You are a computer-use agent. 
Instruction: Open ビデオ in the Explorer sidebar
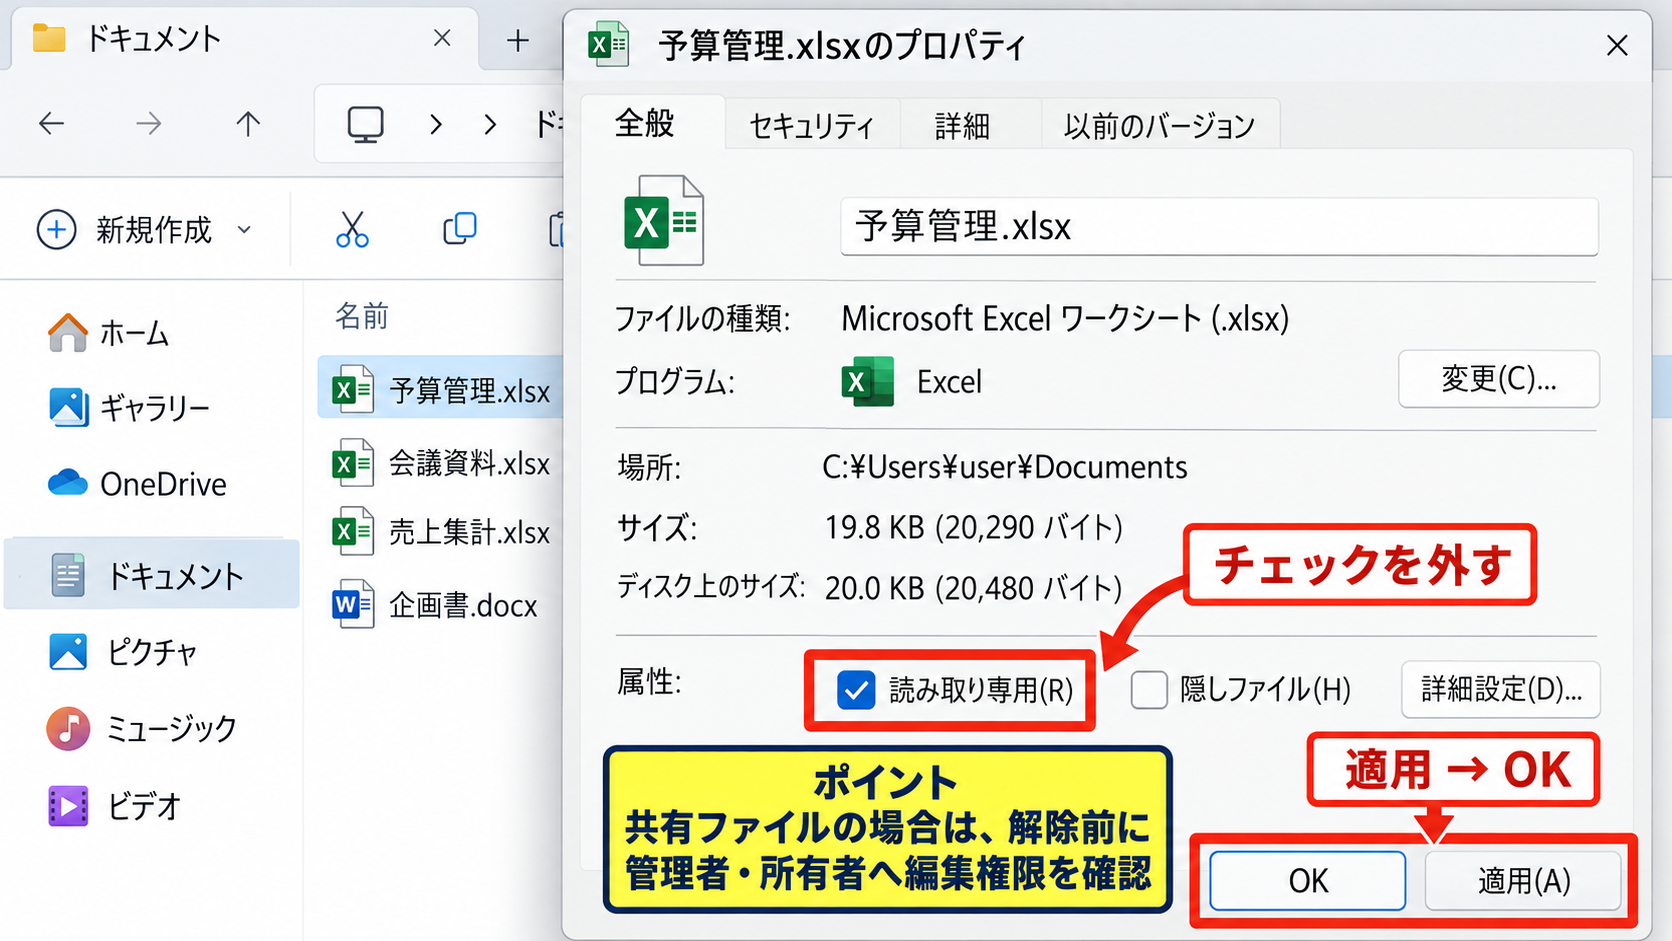[x=116, y=805]
